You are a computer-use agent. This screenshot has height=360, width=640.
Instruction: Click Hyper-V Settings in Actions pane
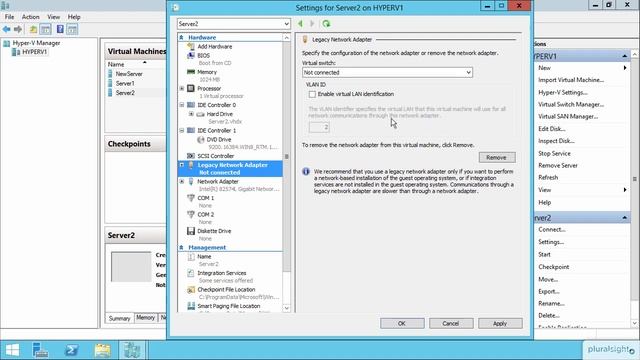tap(563, 93)
